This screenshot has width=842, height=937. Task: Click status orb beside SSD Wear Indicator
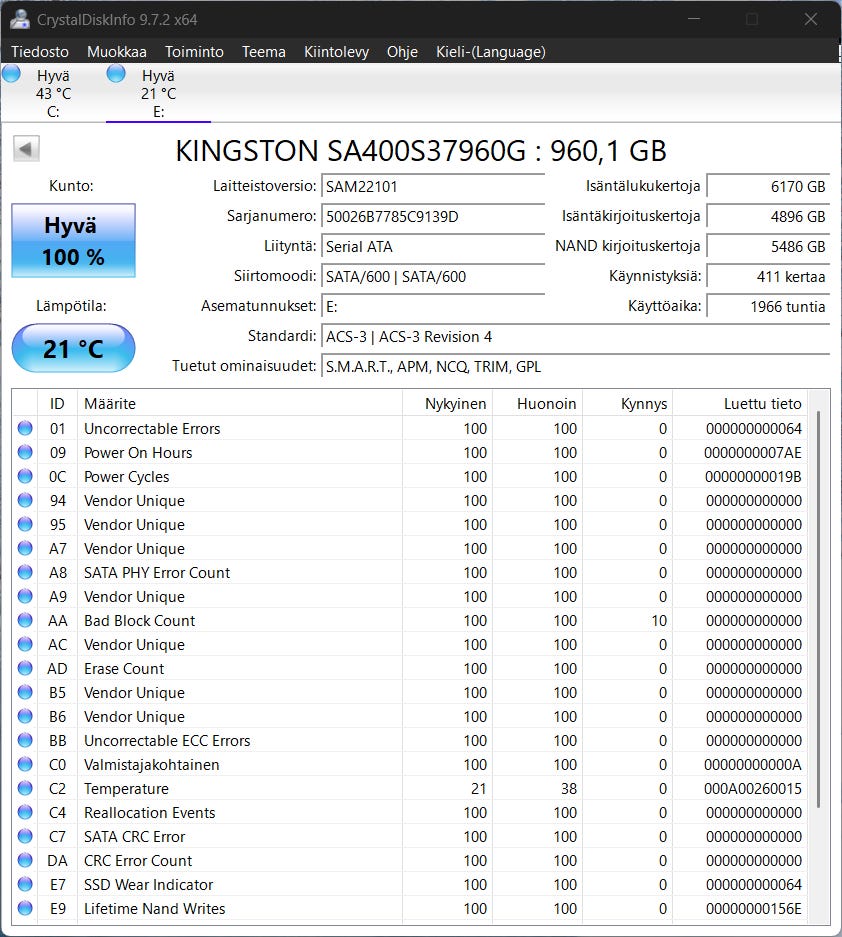25,885
